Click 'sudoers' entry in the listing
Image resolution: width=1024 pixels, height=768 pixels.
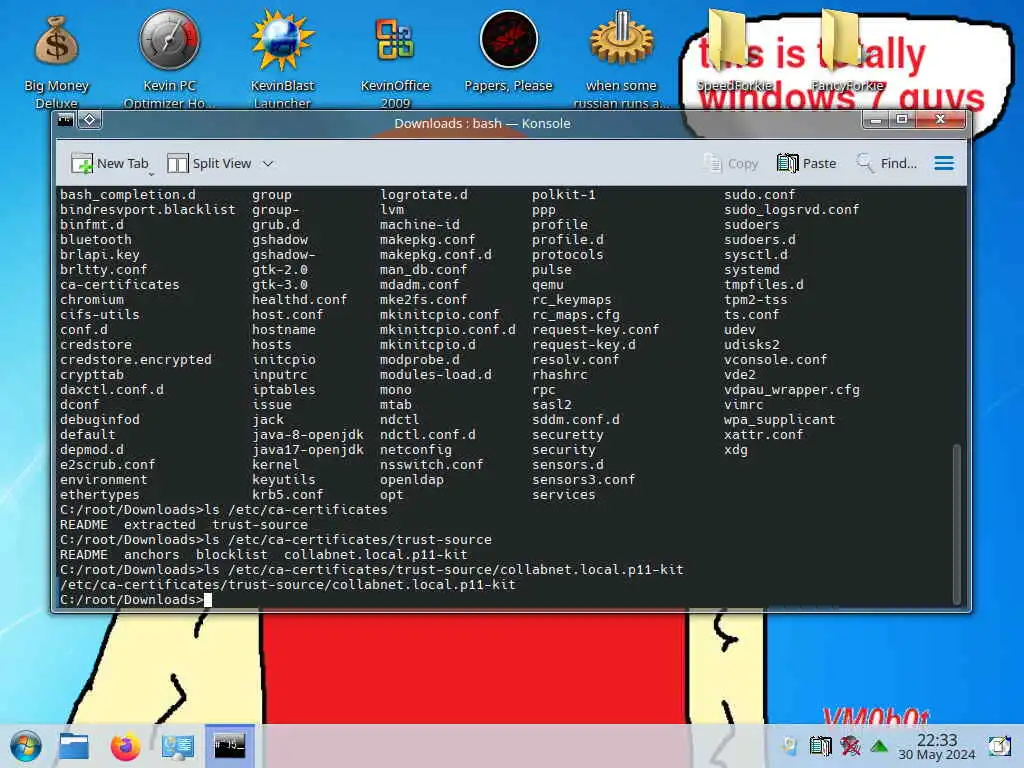pyautogui.click(x=752, y=225)
